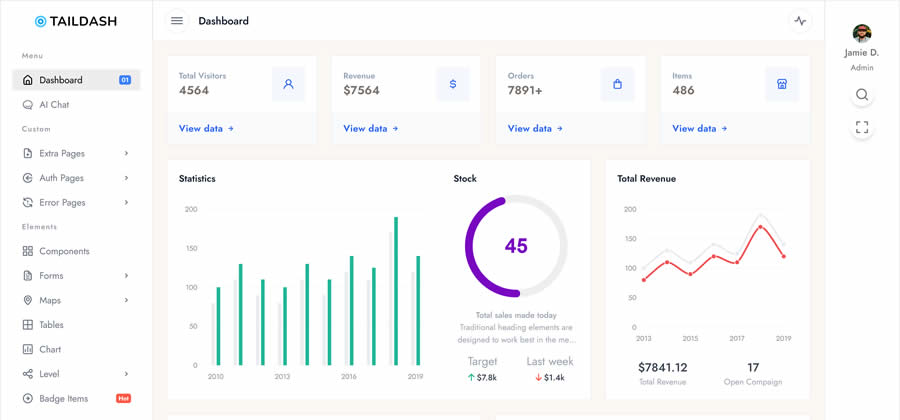
Task: Click the Chart icon in sidebar
Action: pos(28,349)
